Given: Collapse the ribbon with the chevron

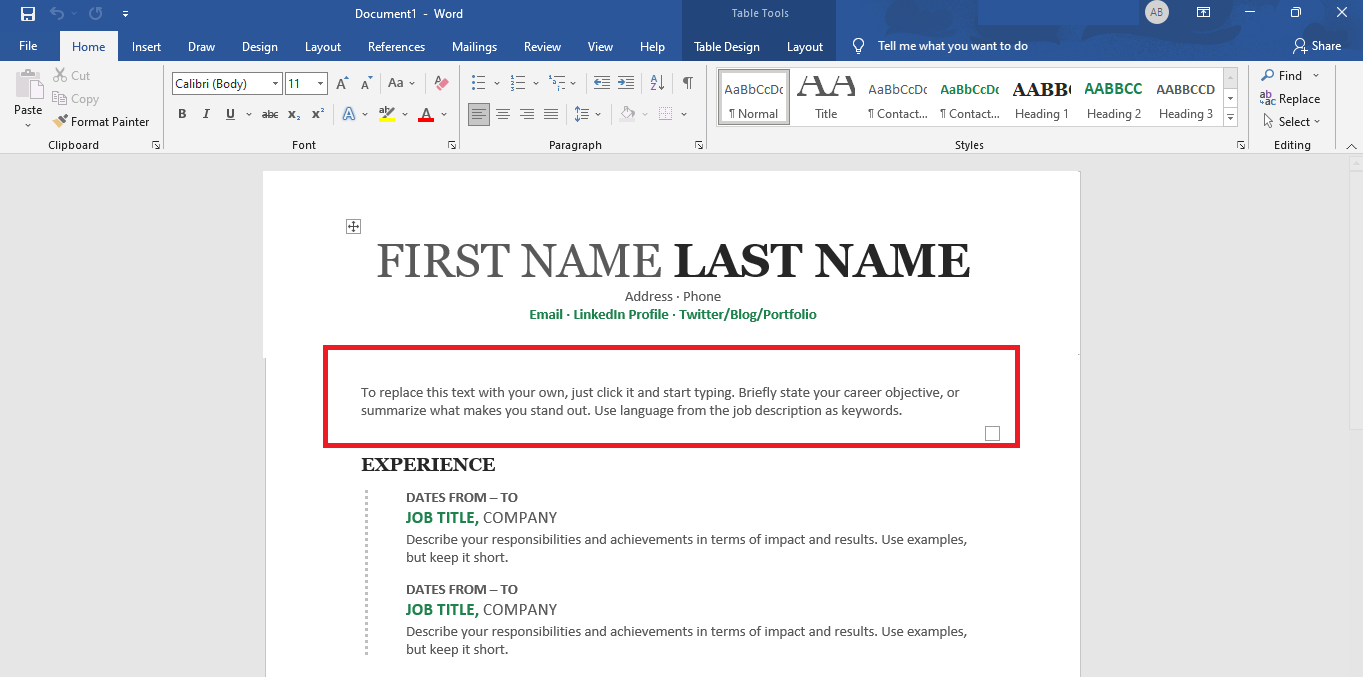Looking at the screenshot, I should [x=1352, y=145].
